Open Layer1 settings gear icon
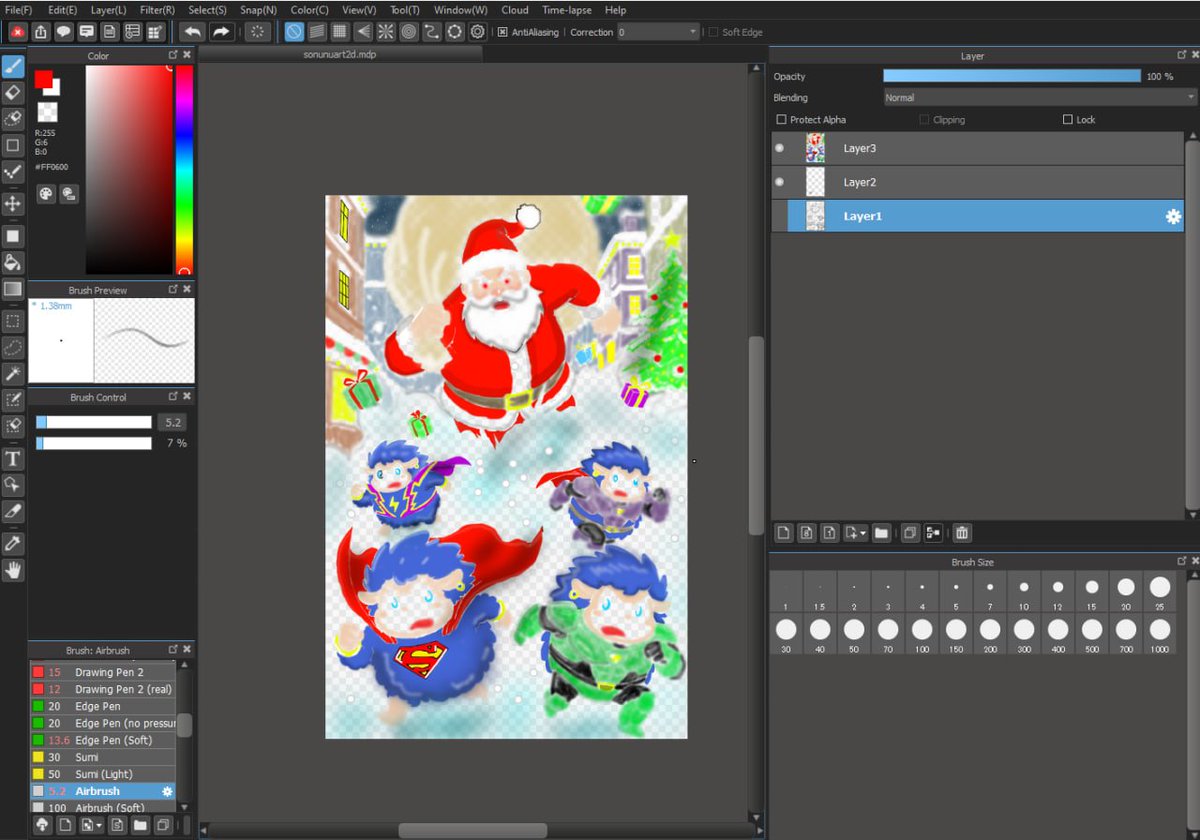 click(1173, 216)
